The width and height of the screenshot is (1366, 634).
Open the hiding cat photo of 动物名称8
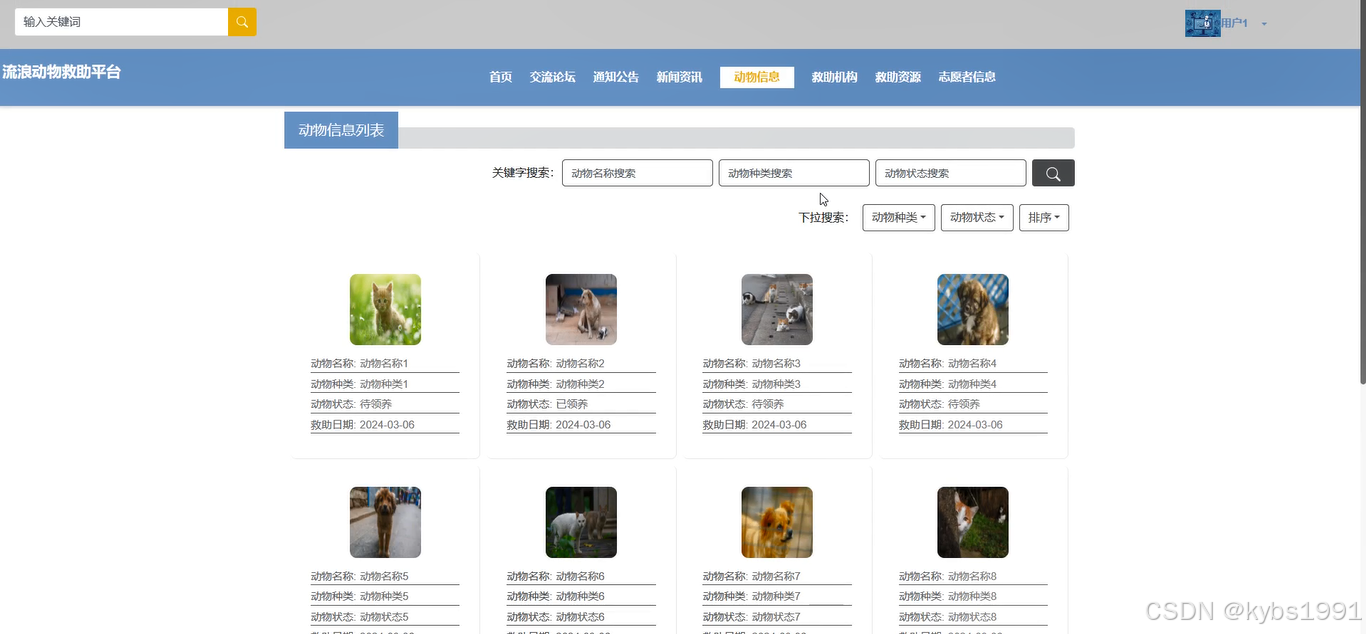pyautogui.click(x=973, y=522)
